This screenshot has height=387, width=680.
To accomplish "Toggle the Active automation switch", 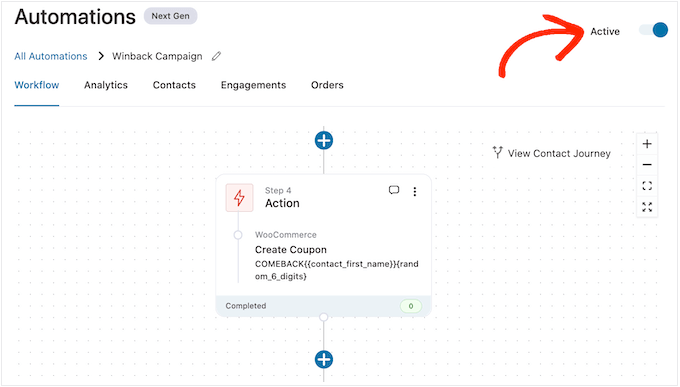I will 653,30.
